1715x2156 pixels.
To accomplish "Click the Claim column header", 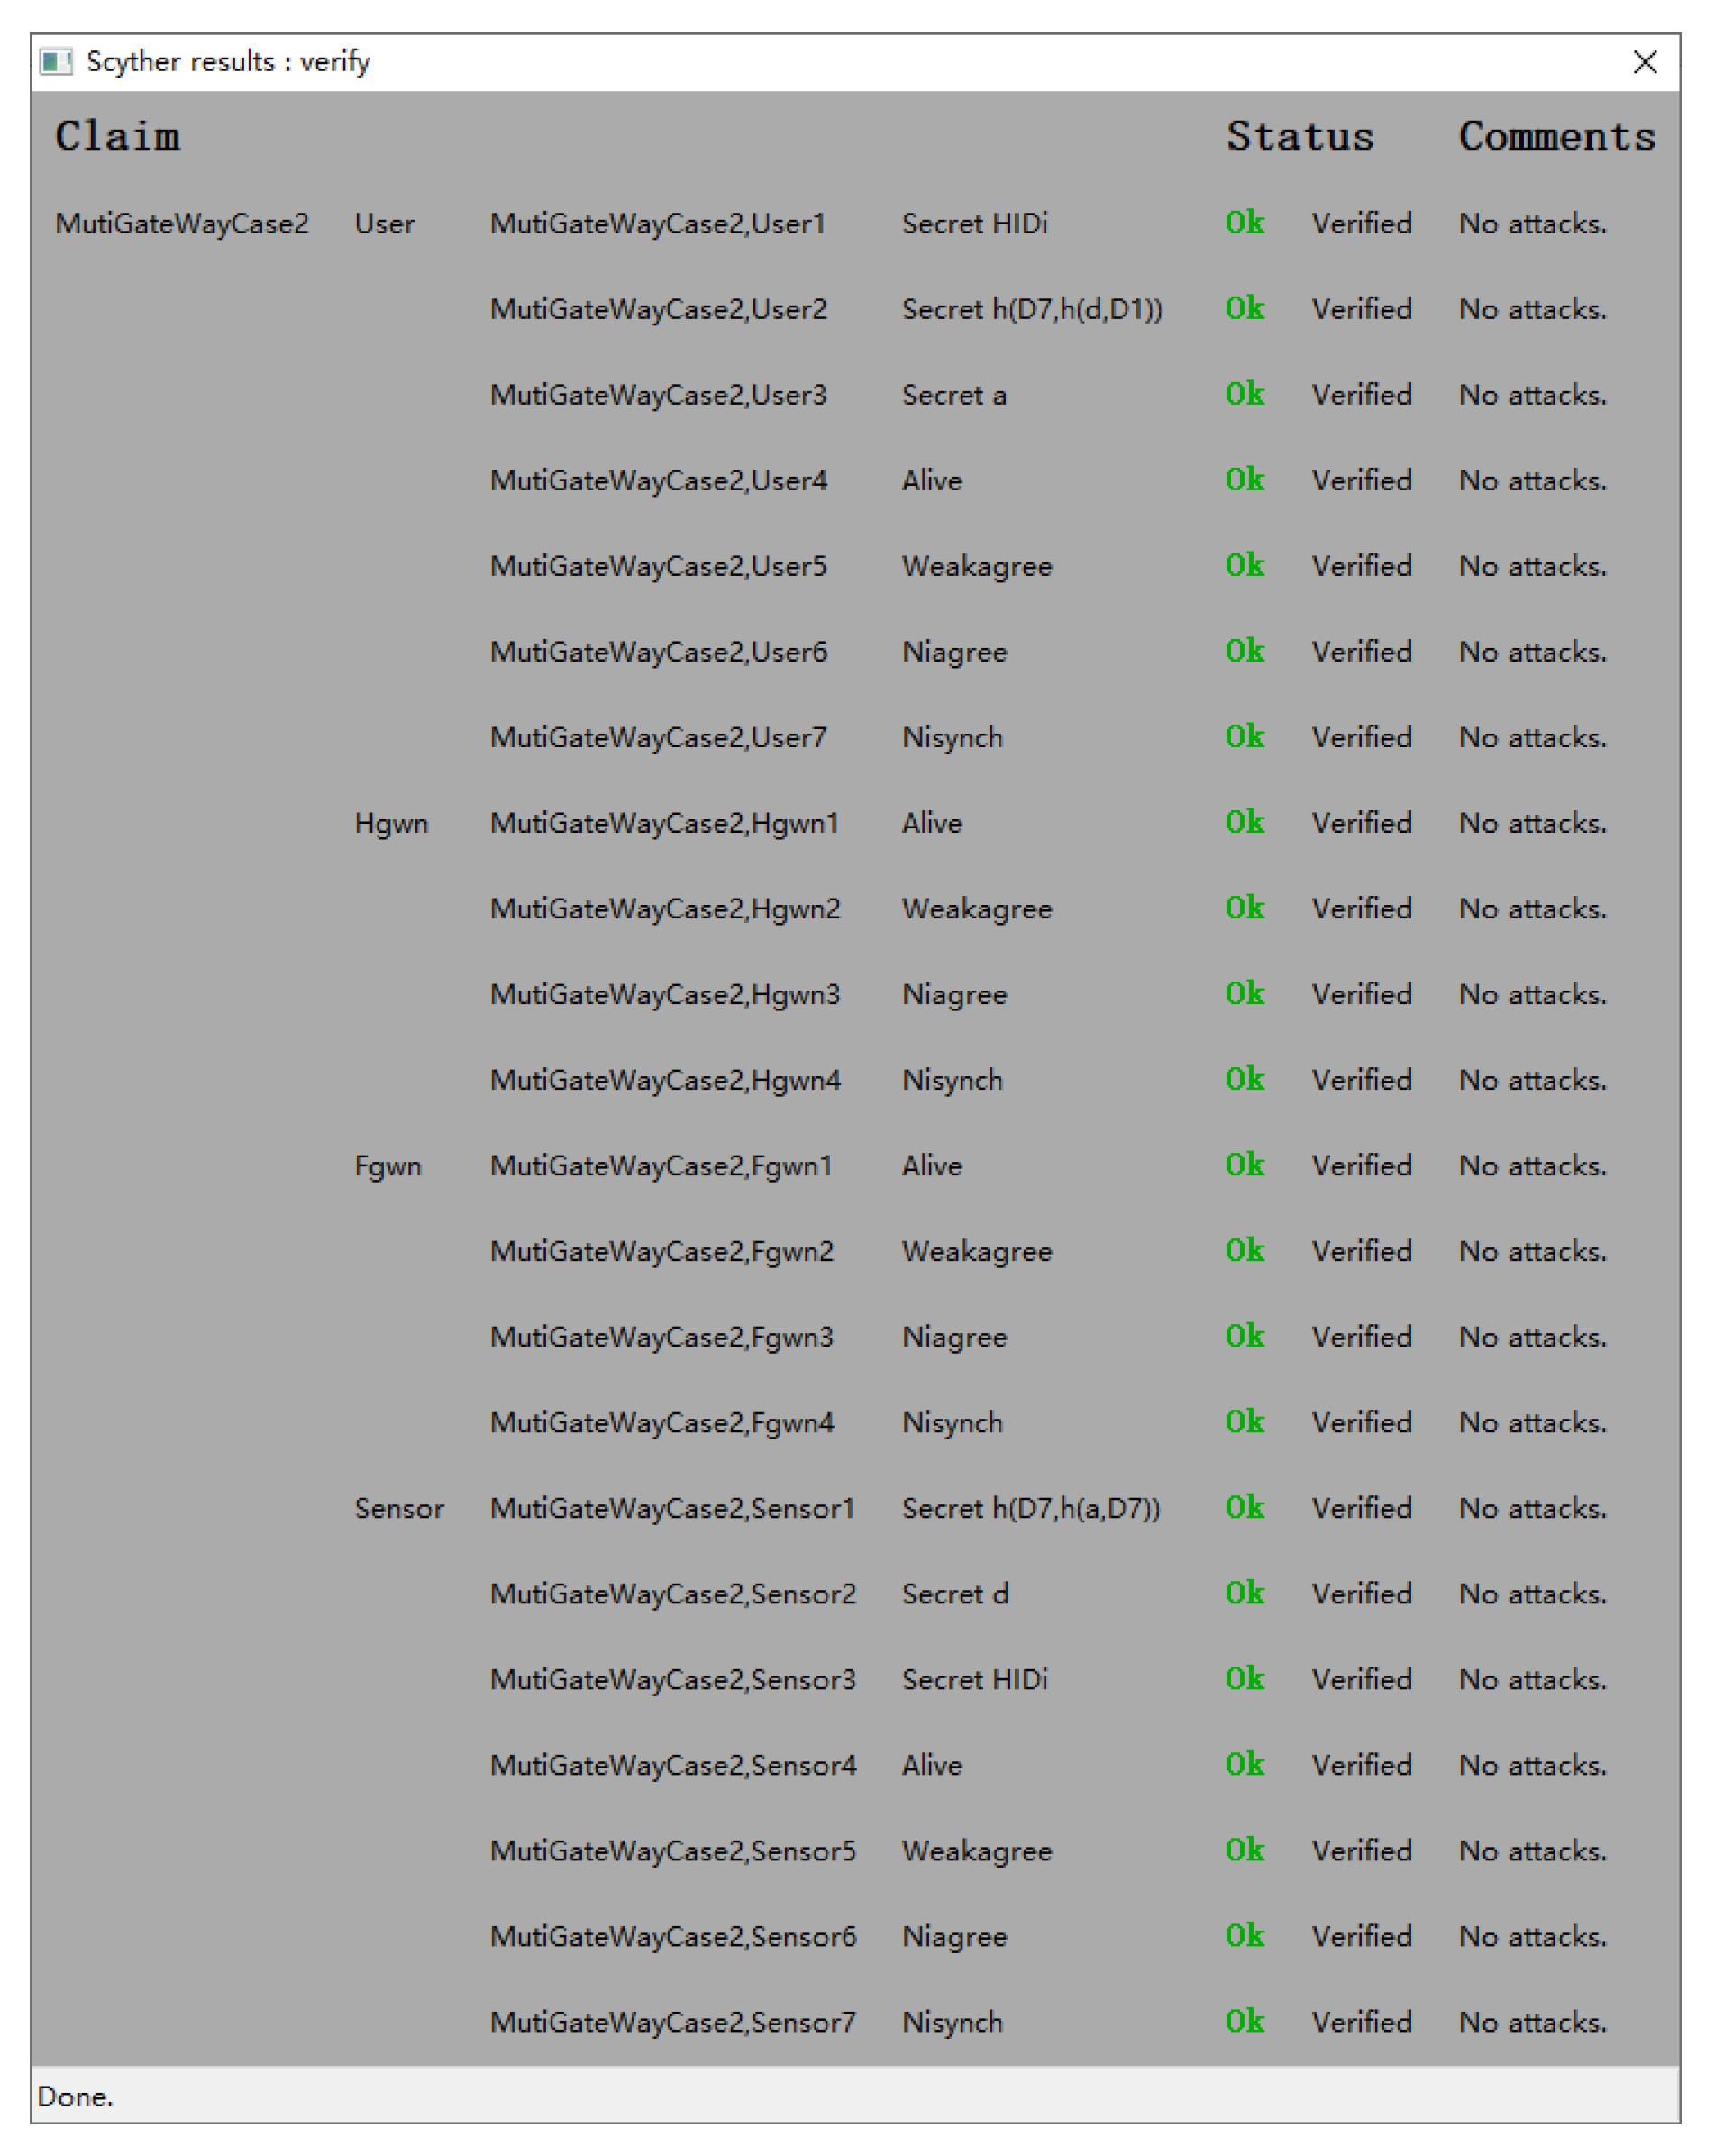I will (x=117, y=136).
